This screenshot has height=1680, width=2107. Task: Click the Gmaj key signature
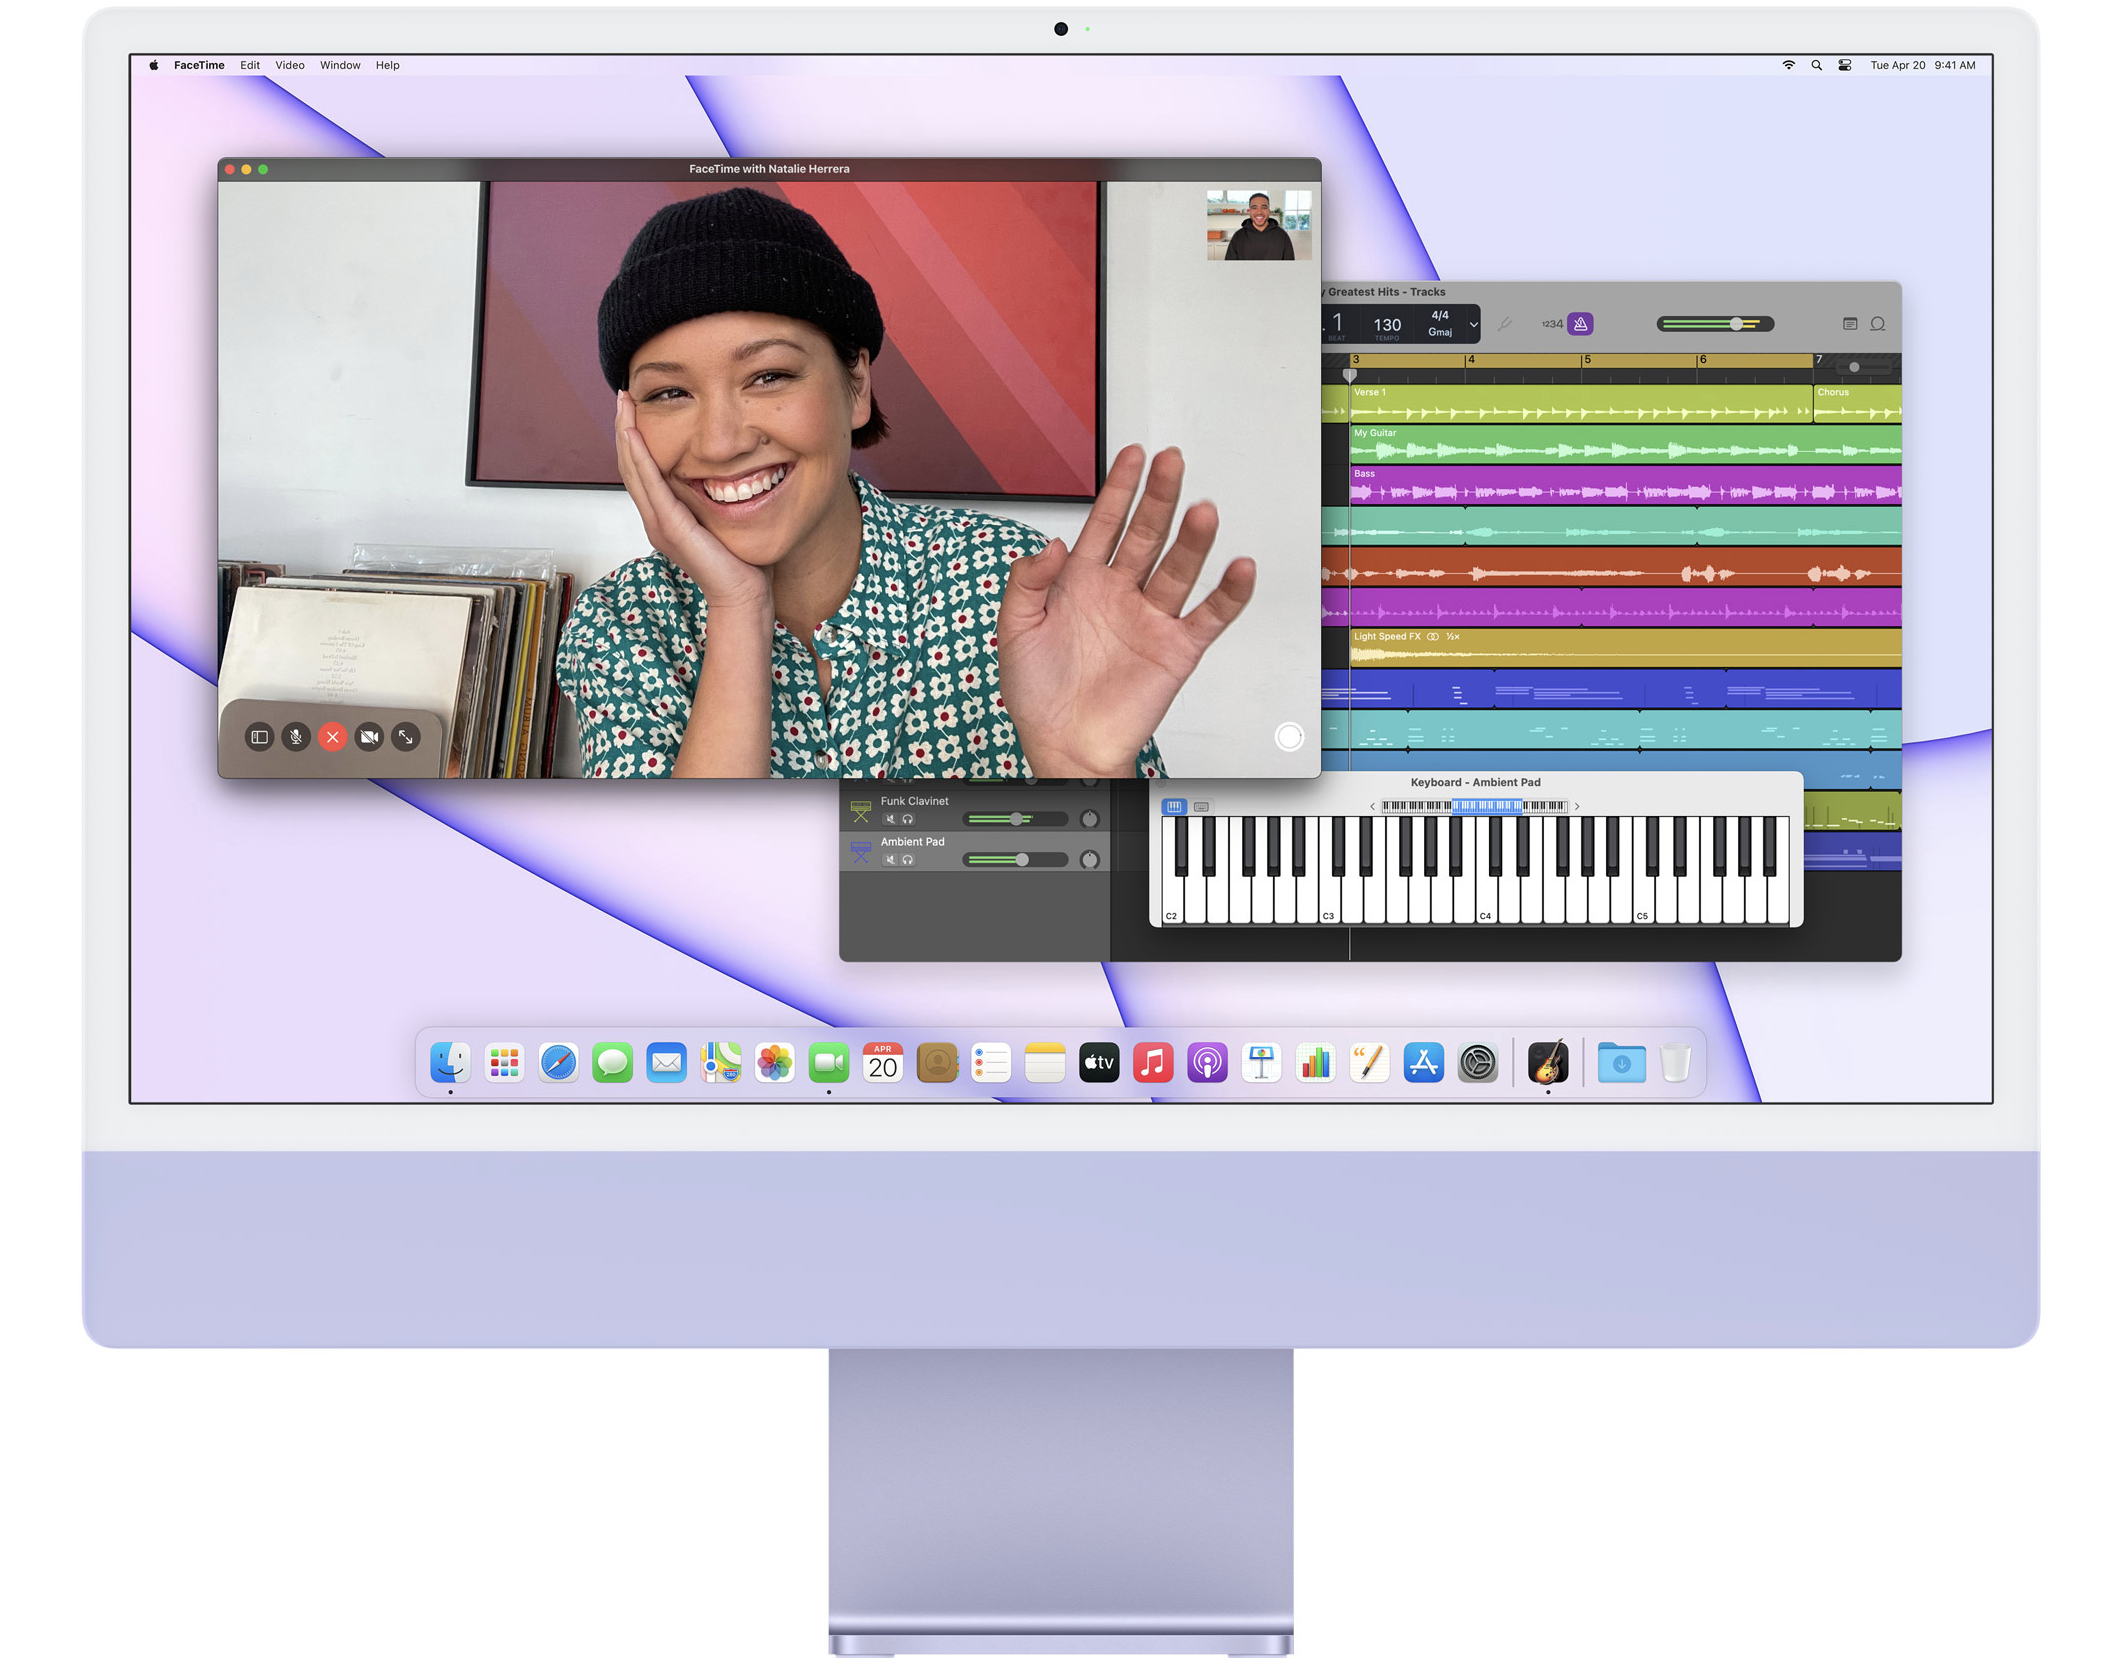(1439, 332)
